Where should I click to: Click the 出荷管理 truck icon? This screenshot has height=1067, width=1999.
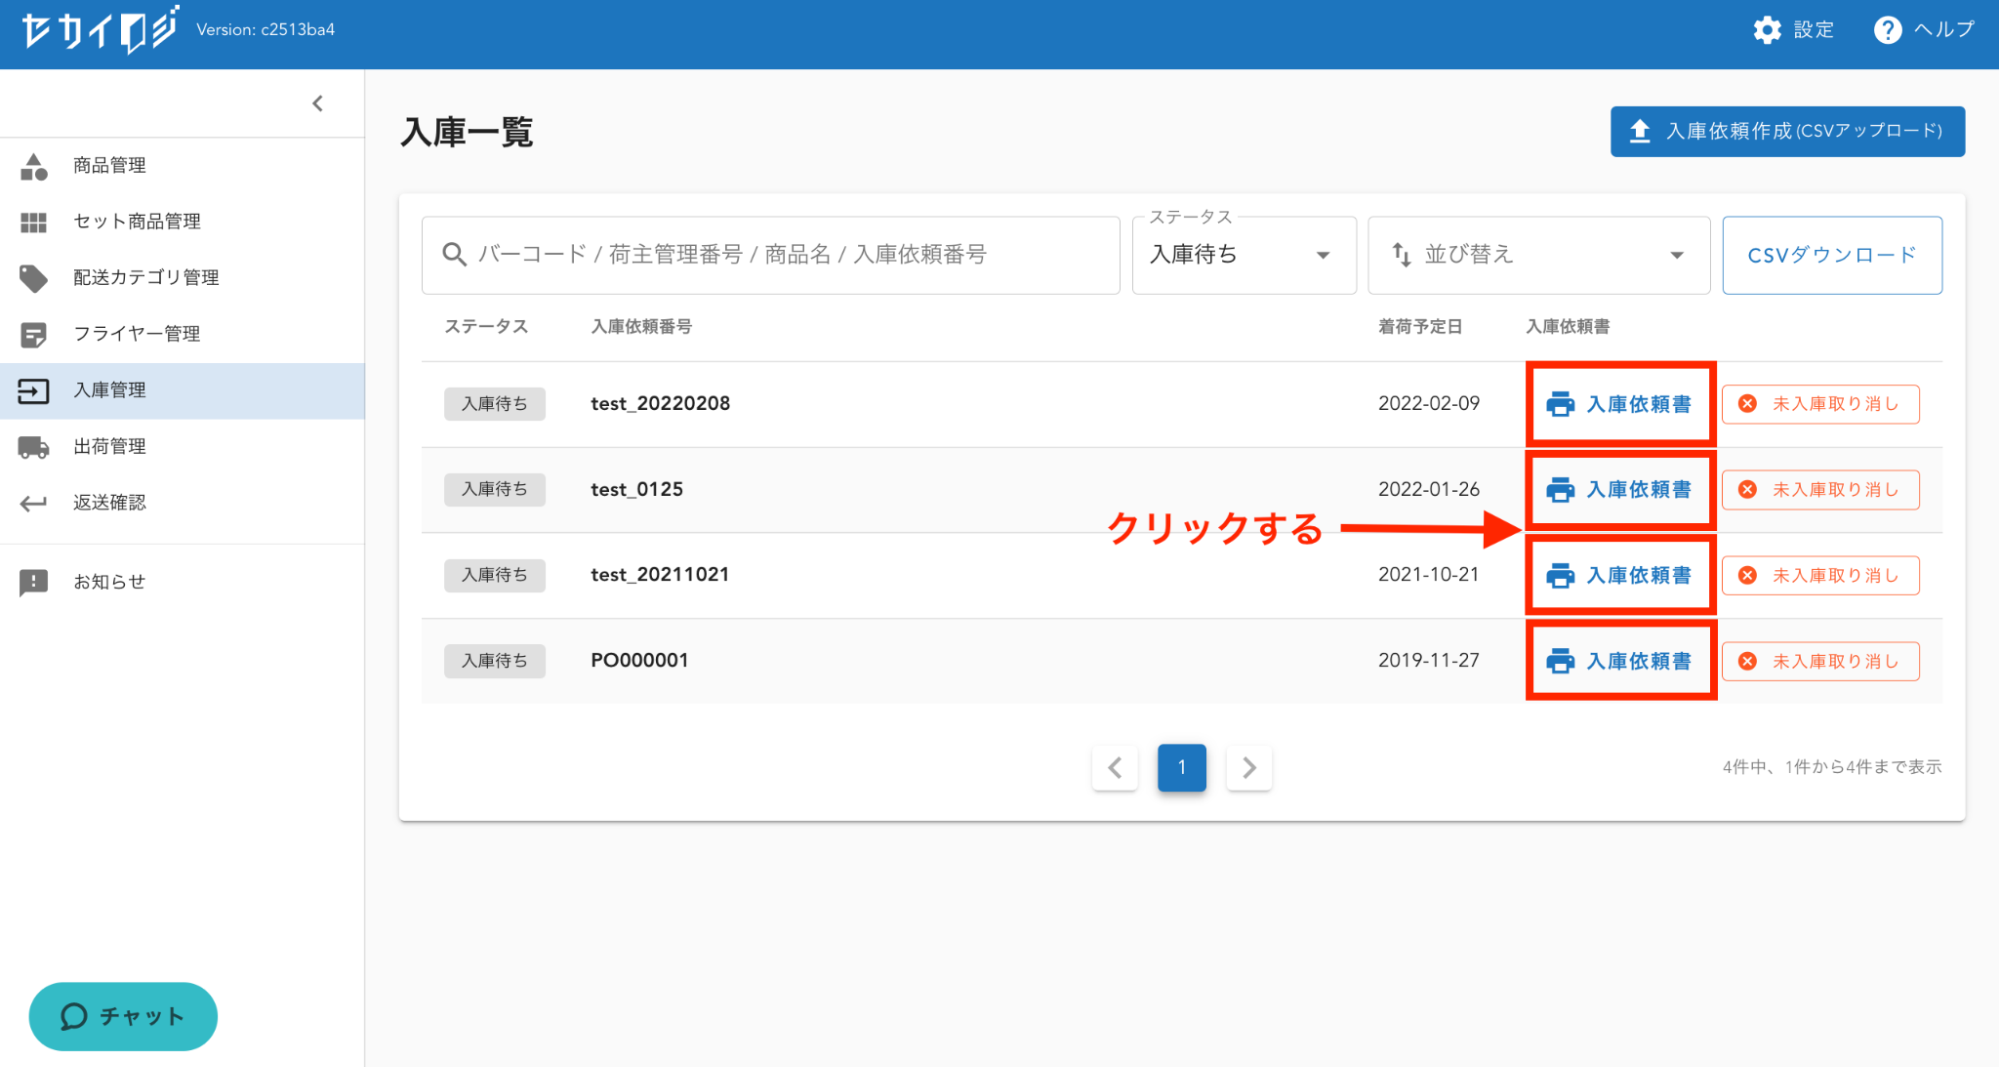point(34,447)
